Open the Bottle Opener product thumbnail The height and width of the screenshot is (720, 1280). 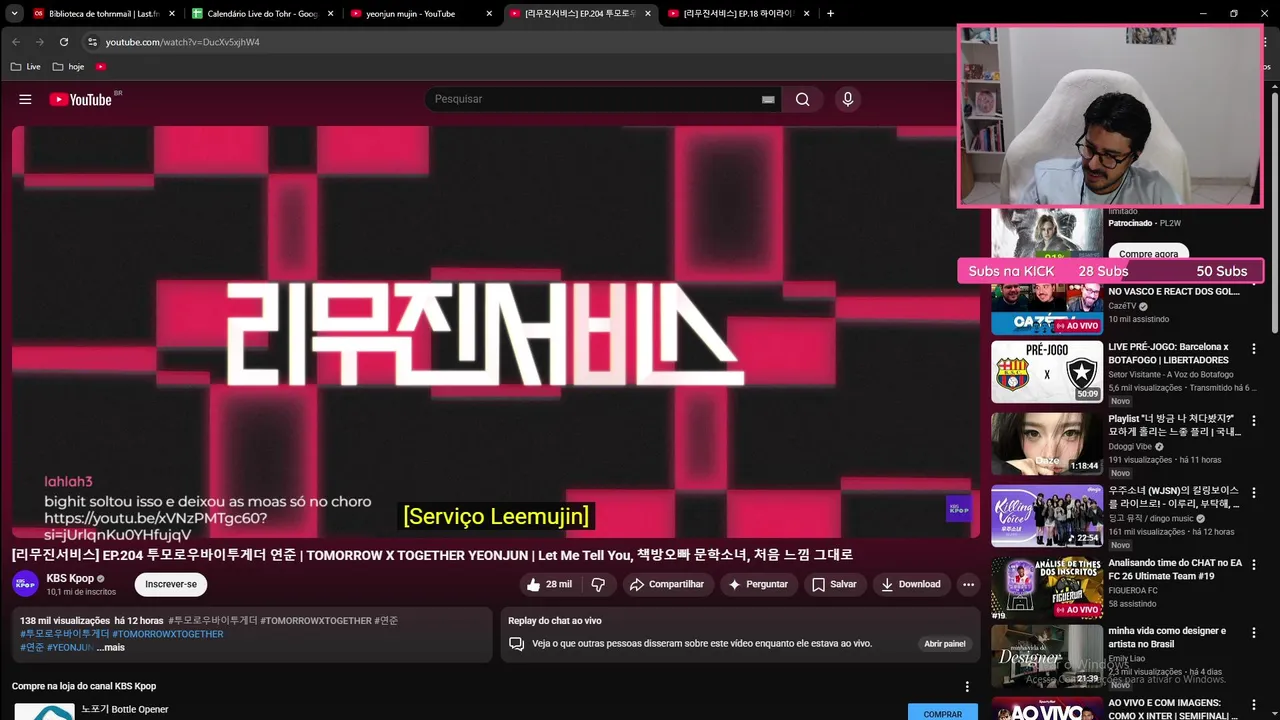coord(44,712)
